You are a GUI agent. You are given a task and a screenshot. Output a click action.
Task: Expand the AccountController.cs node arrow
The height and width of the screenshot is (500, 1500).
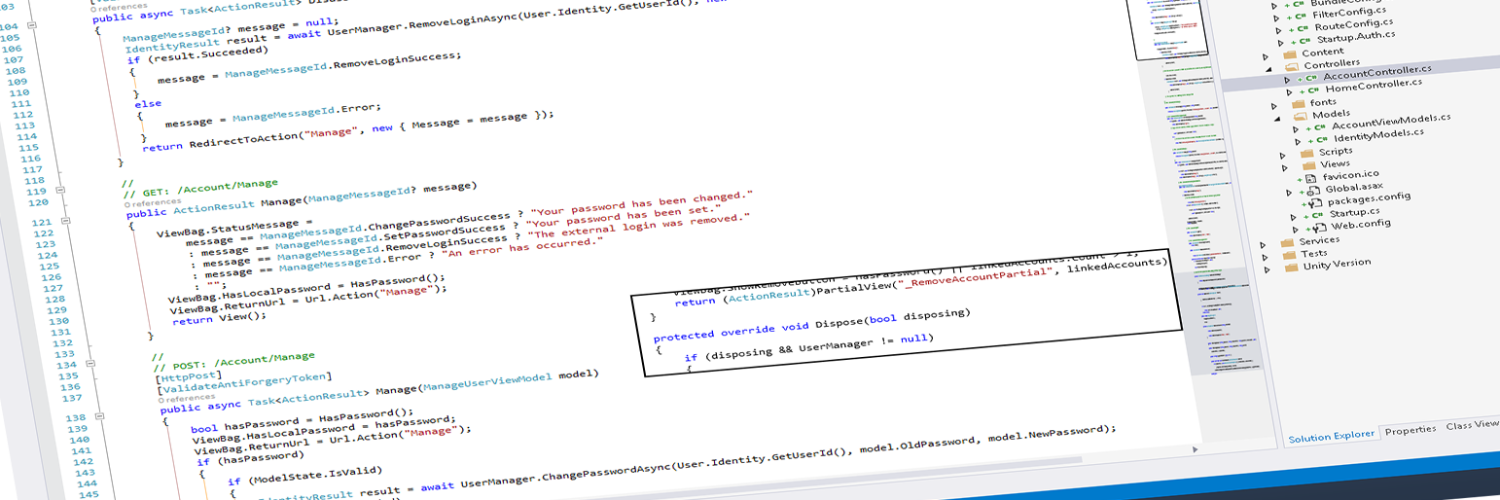(1288, 80)
